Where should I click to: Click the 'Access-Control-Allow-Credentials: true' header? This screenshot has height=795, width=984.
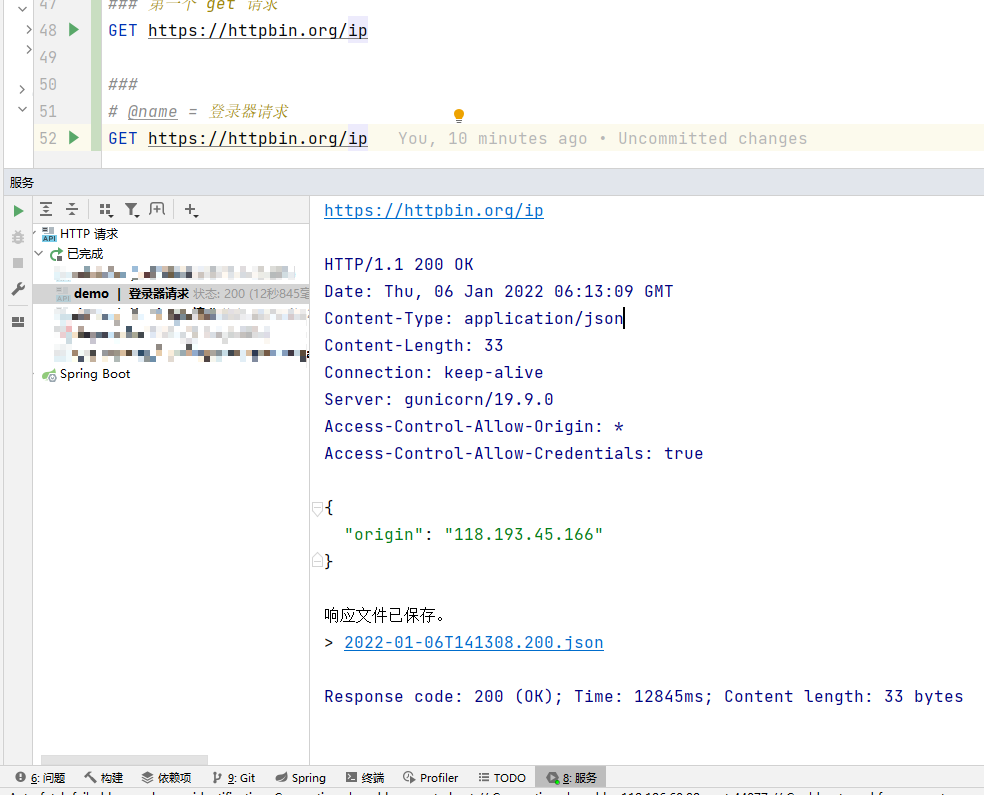click(513, 453)
